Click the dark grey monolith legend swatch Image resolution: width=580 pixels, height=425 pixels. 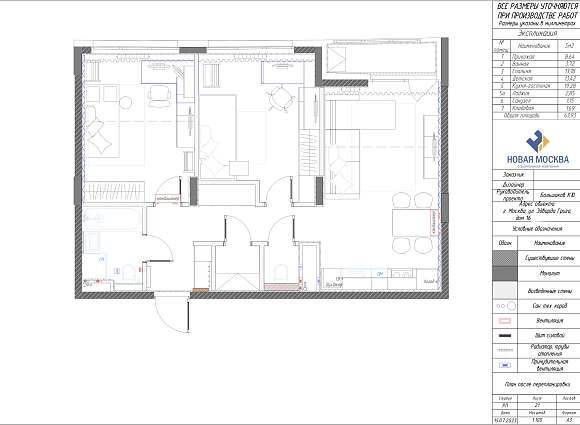coord(505,273)
